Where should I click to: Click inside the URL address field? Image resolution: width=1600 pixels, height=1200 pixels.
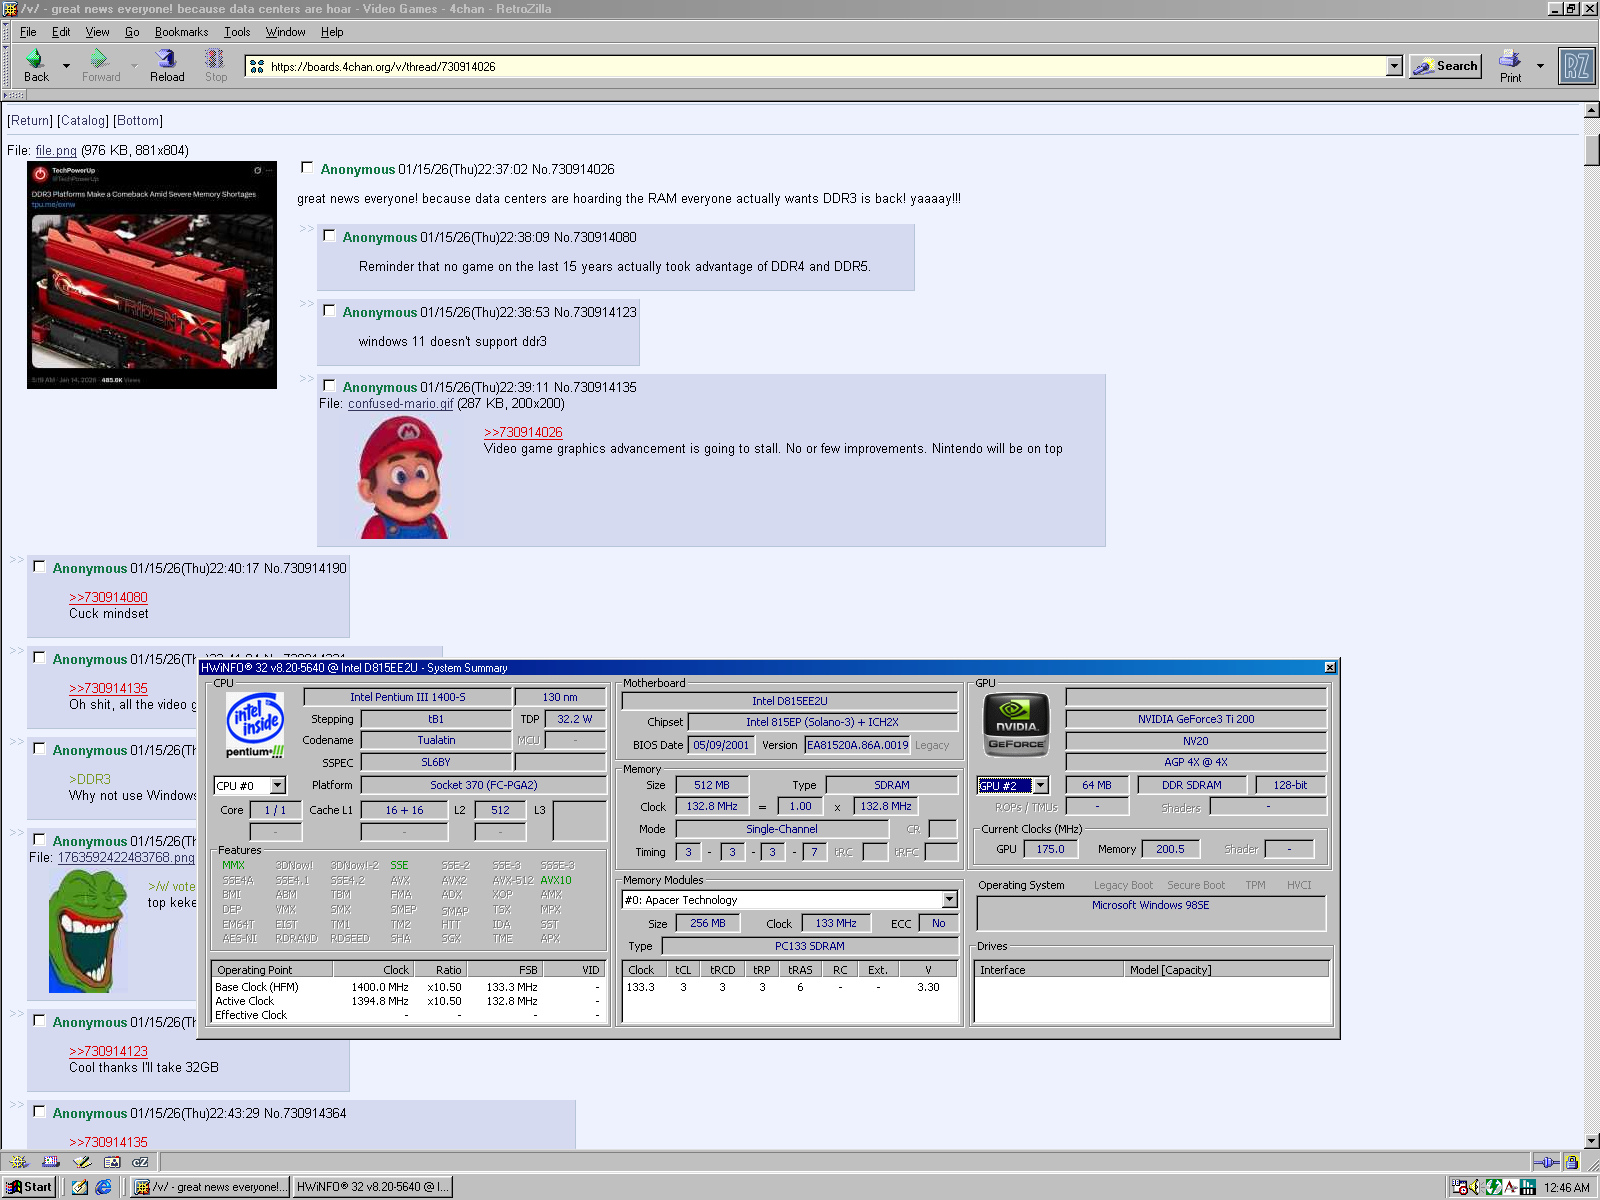[825, 67]
